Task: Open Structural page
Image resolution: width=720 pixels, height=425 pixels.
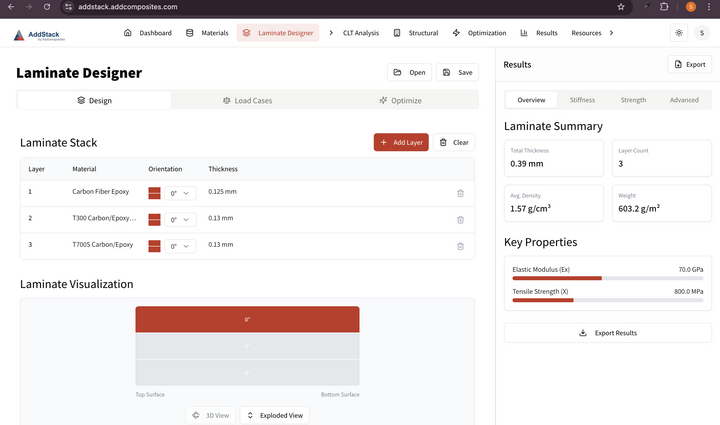Action: 416,33
